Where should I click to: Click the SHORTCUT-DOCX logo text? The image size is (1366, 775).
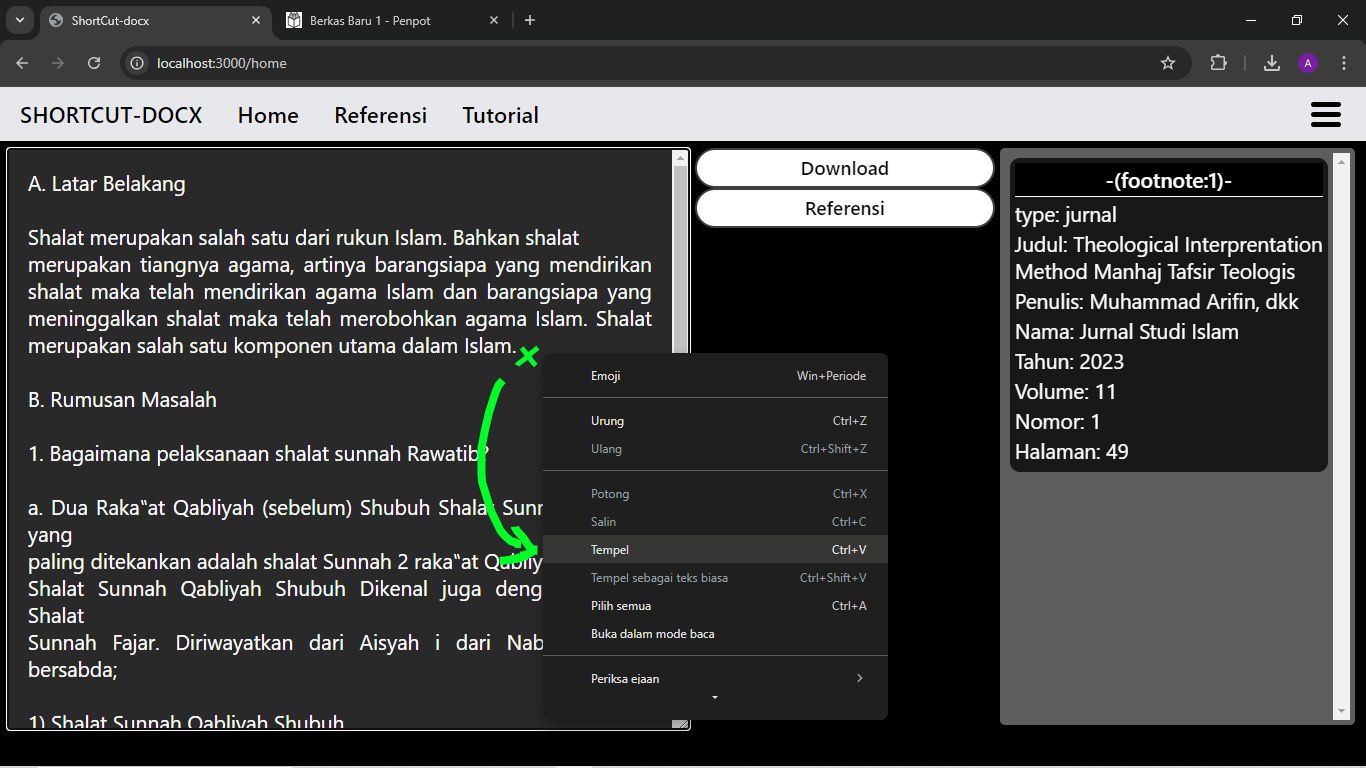[111, 115]
